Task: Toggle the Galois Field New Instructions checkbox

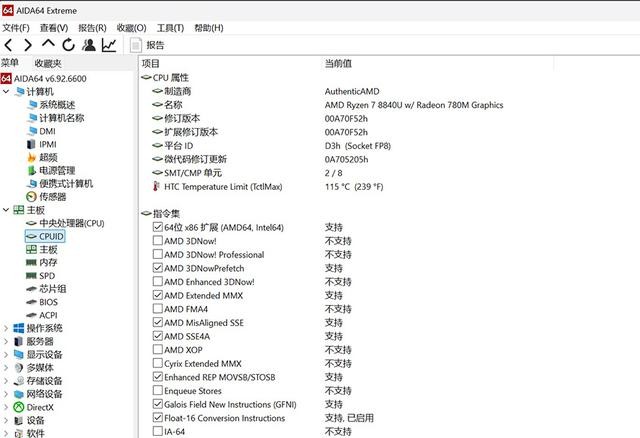Action: pyautogui.click(x=158, y=404)
